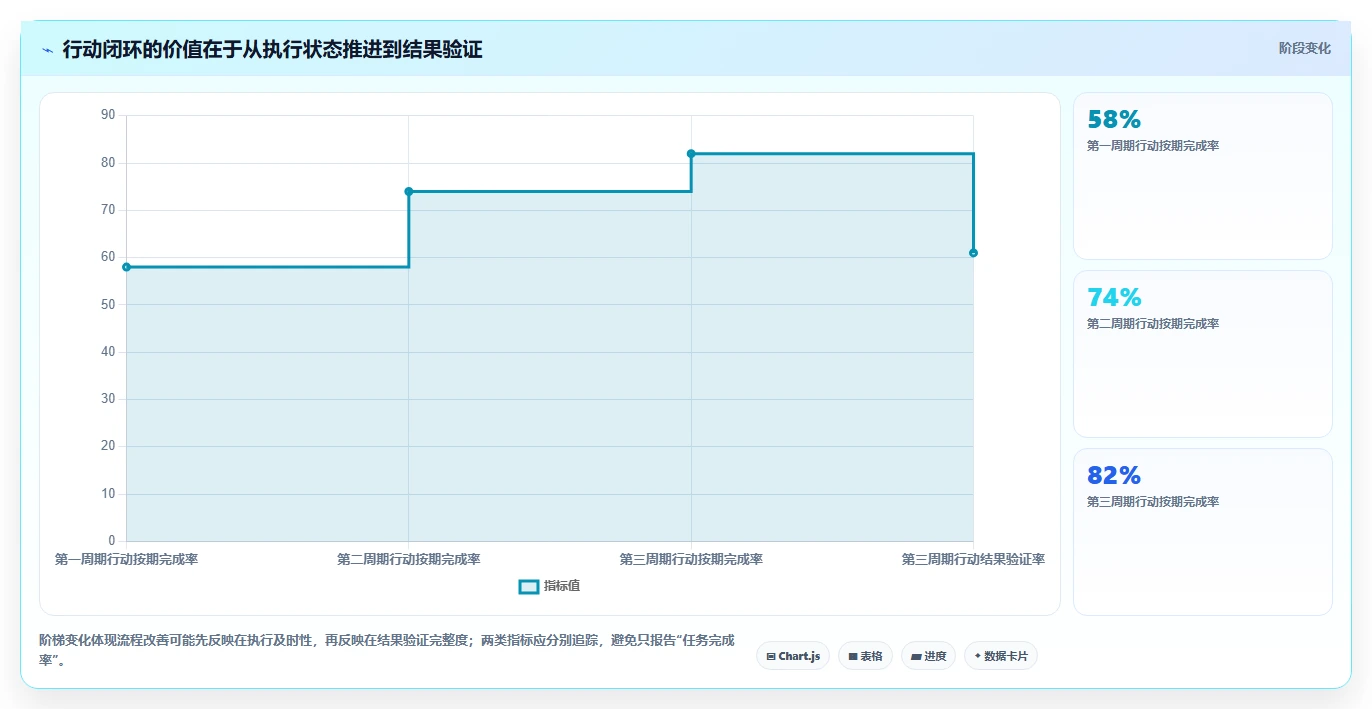Click the data point at value 74
Image resolution: width=1372 pixels, height=709 pixels.
click(x=409, y=191)
